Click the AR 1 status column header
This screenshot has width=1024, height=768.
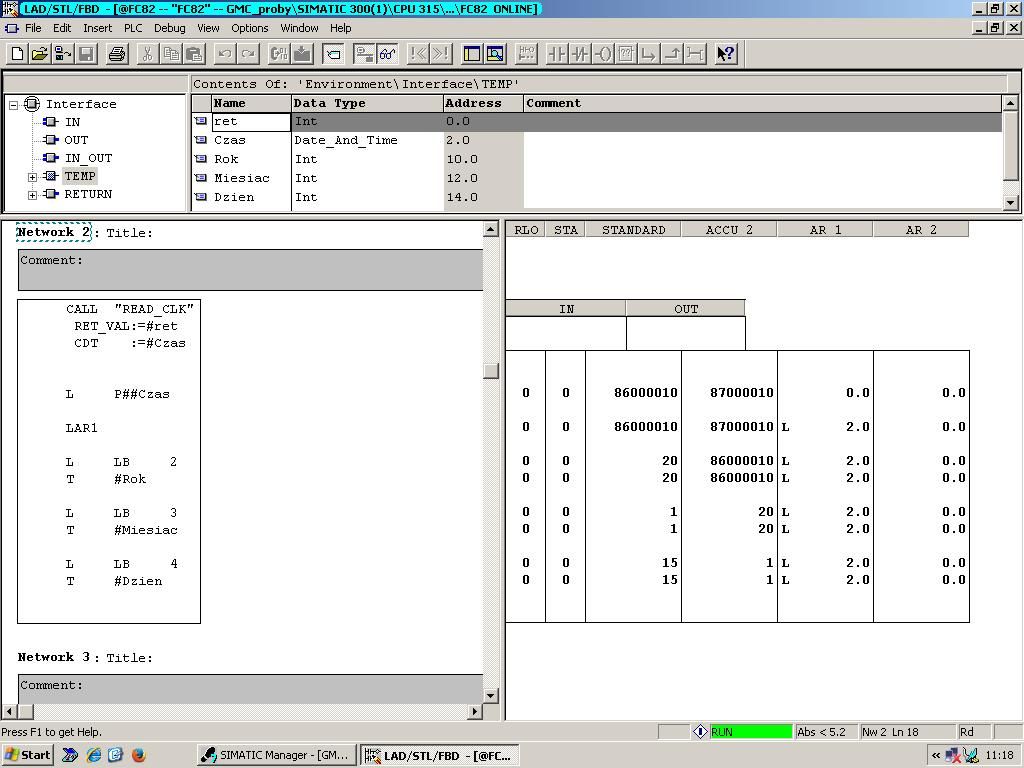point(825,230)
